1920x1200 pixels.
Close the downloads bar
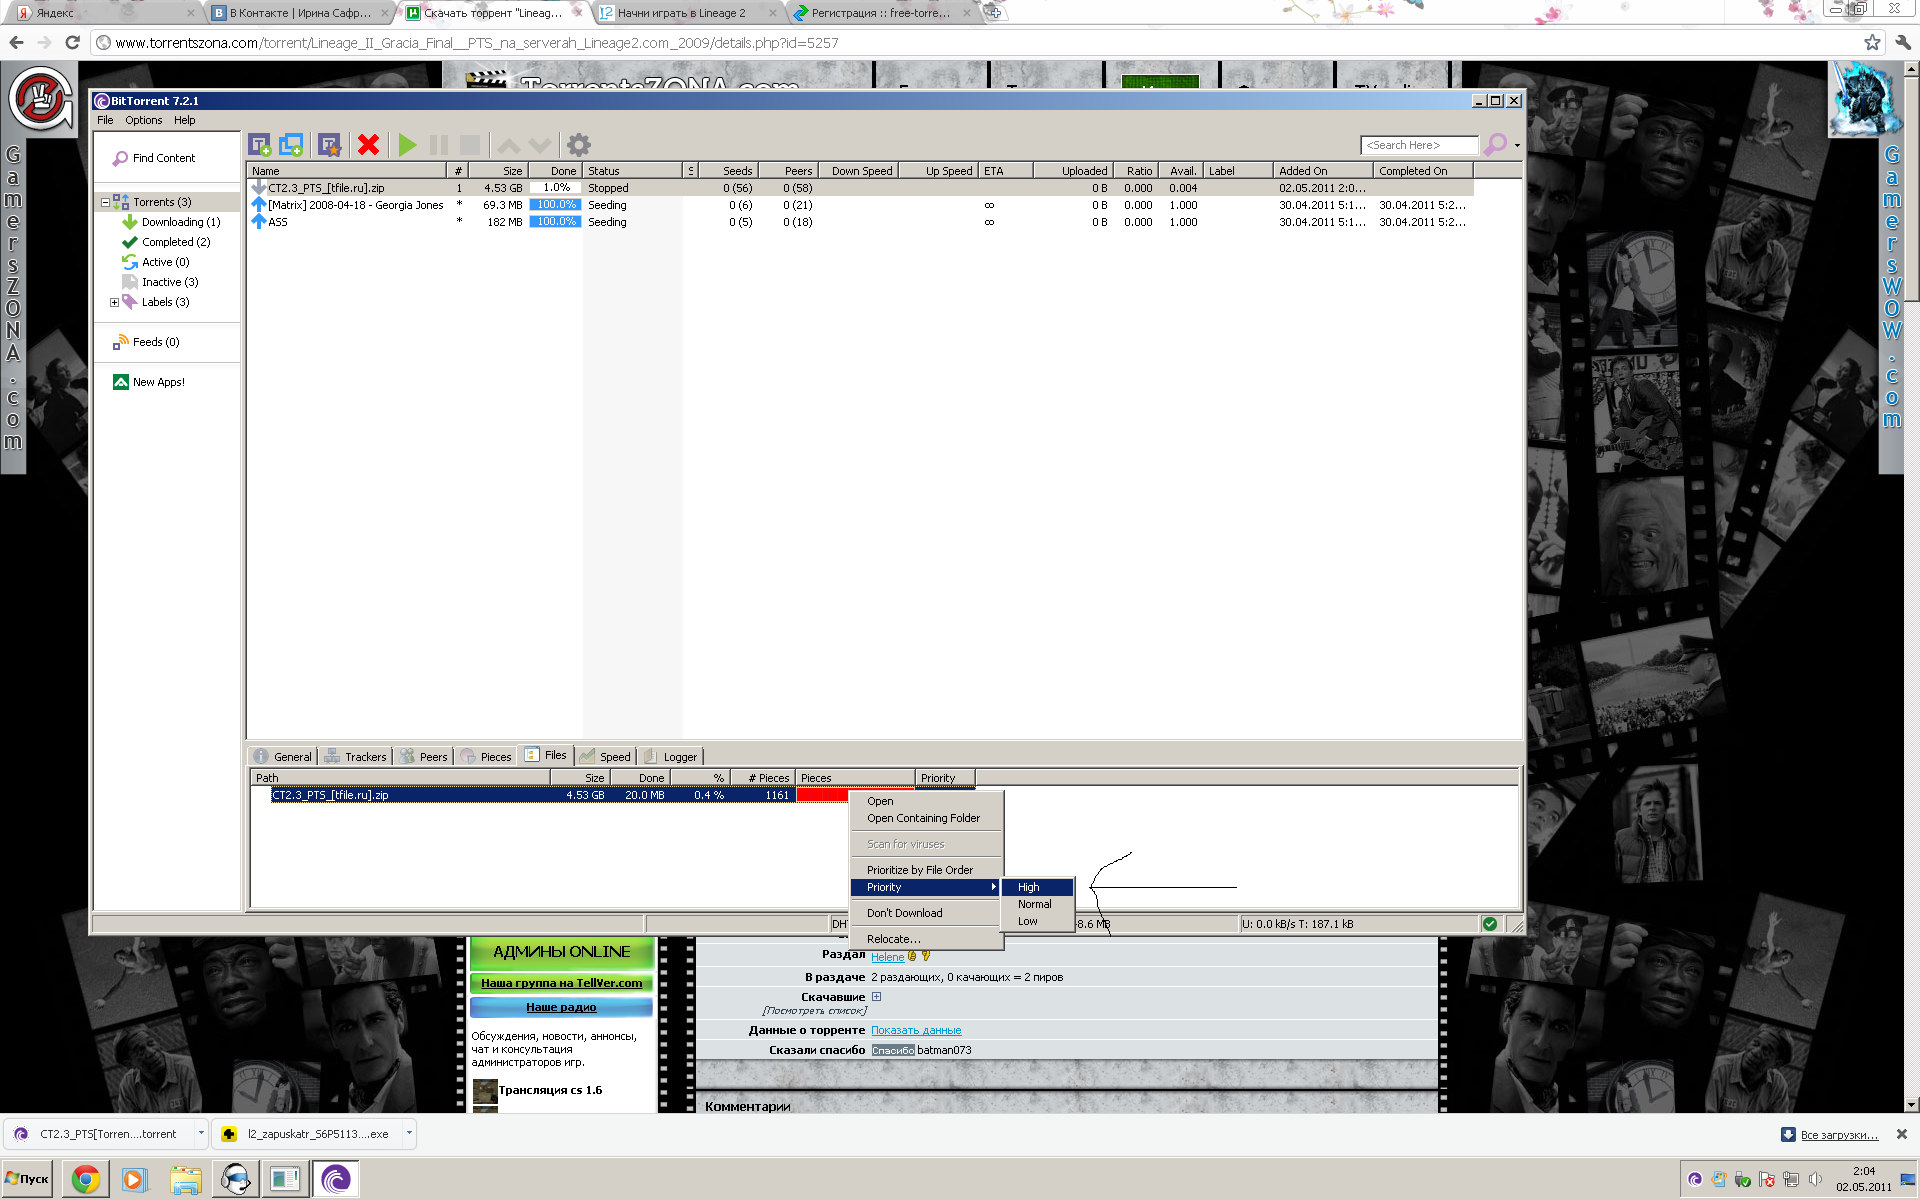point(1901,1134)
